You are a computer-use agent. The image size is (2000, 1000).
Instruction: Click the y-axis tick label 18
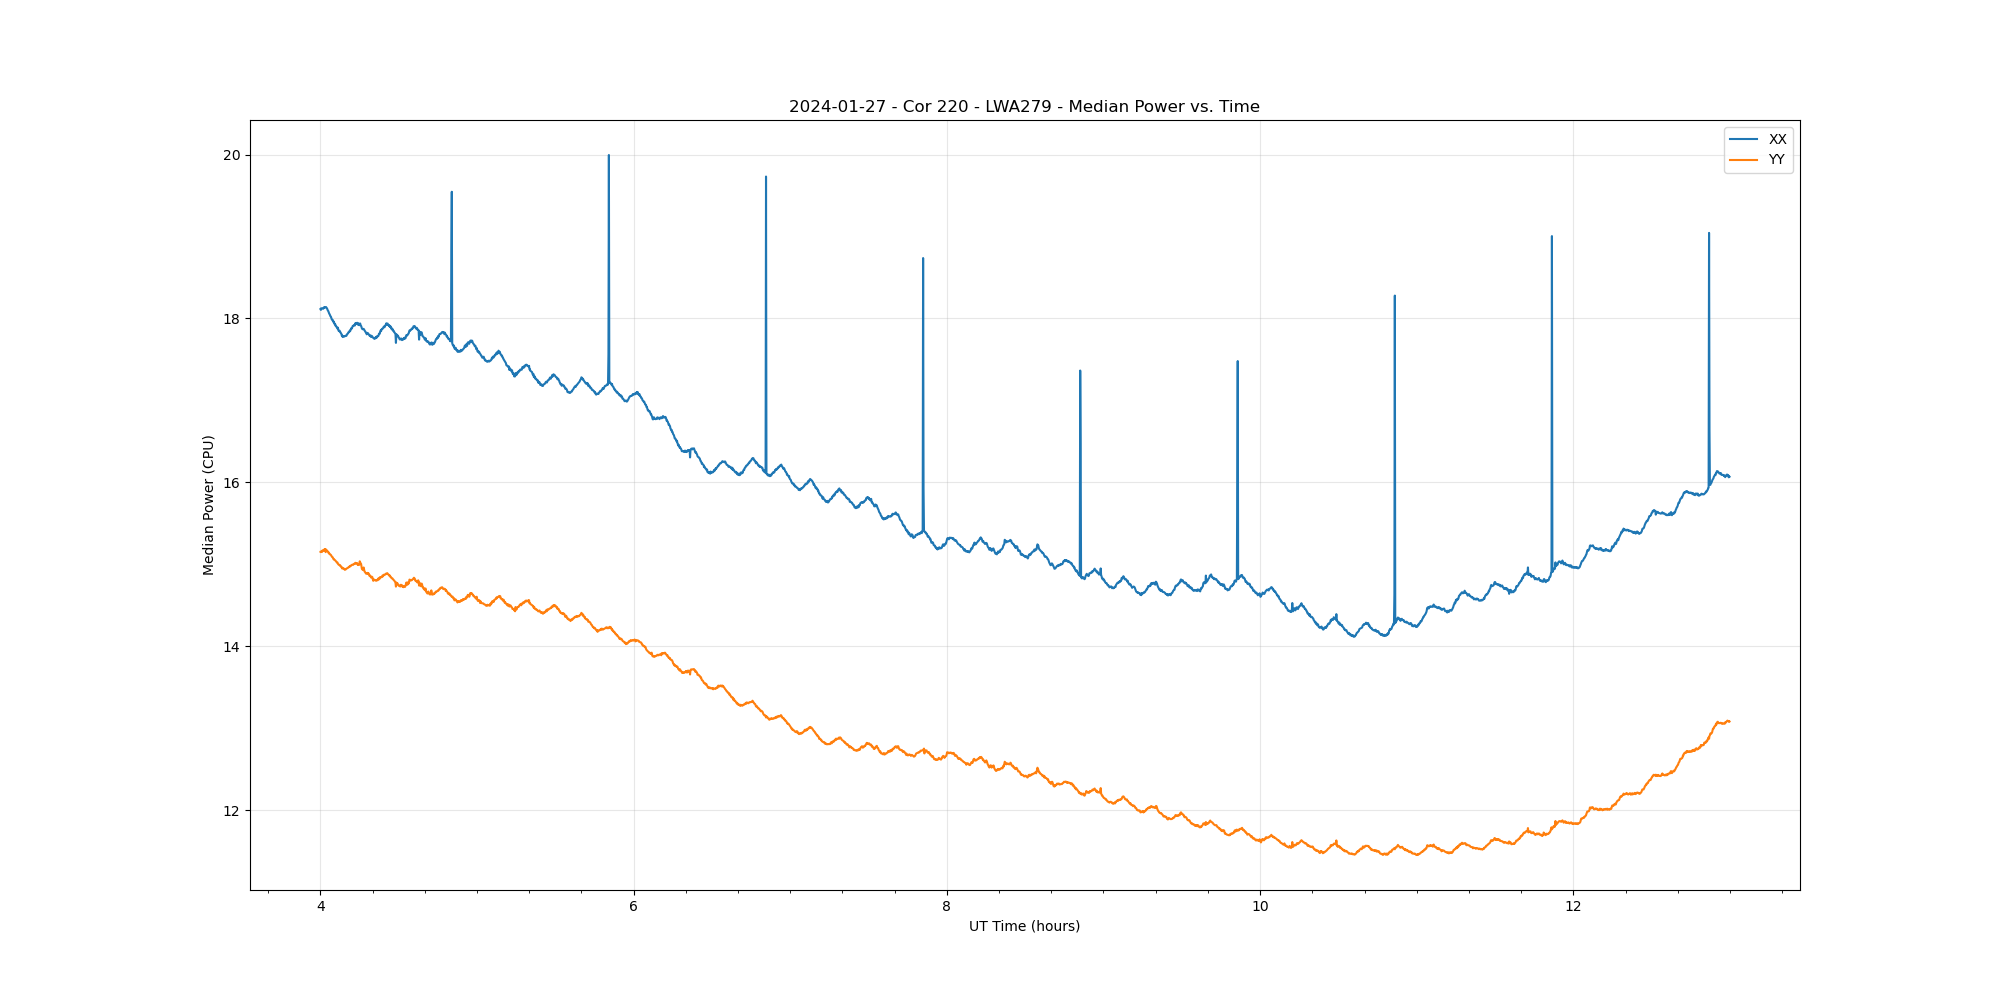pos(232,319)
